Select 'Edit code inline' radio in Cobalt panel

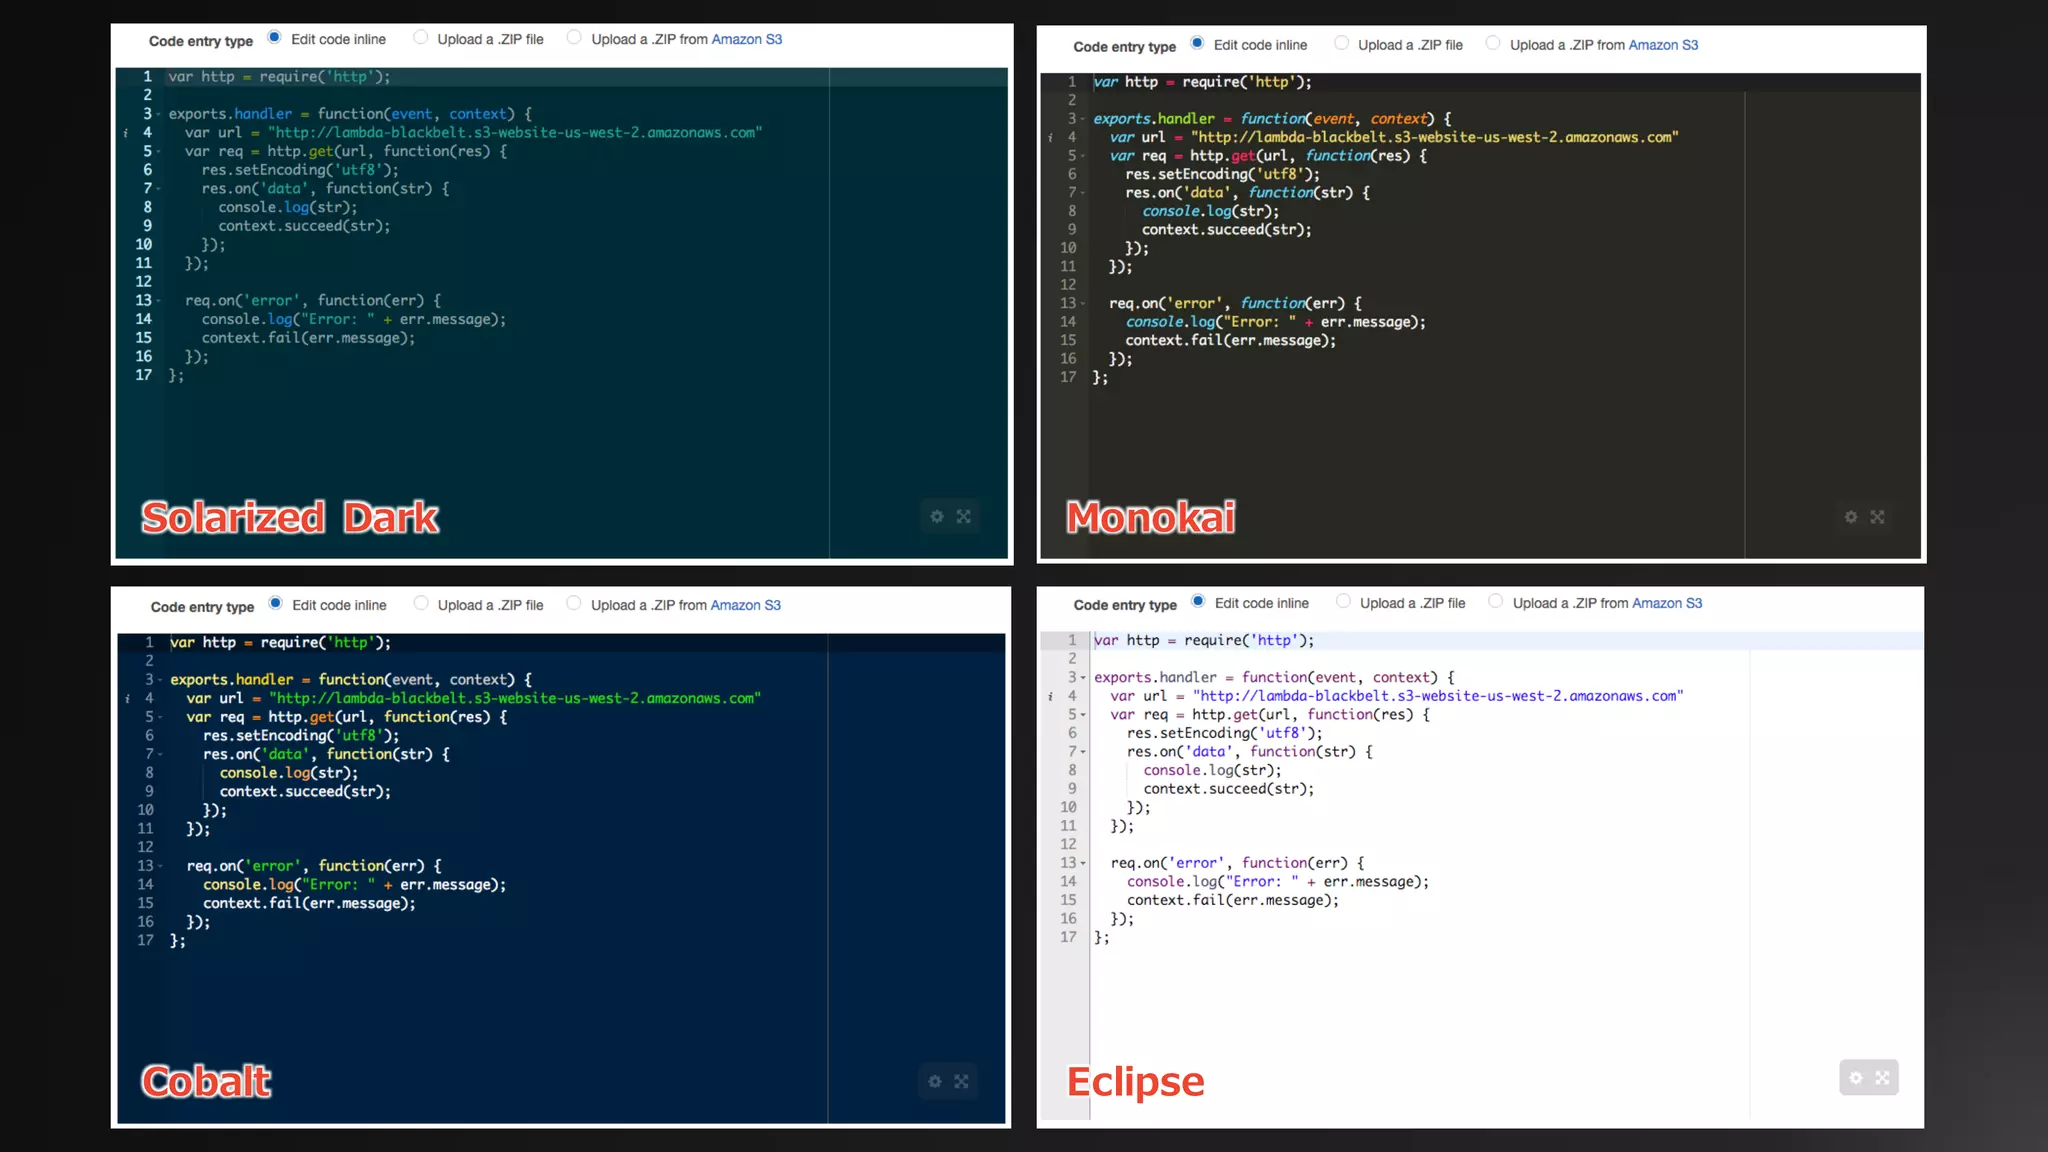(x=275, y=604)
